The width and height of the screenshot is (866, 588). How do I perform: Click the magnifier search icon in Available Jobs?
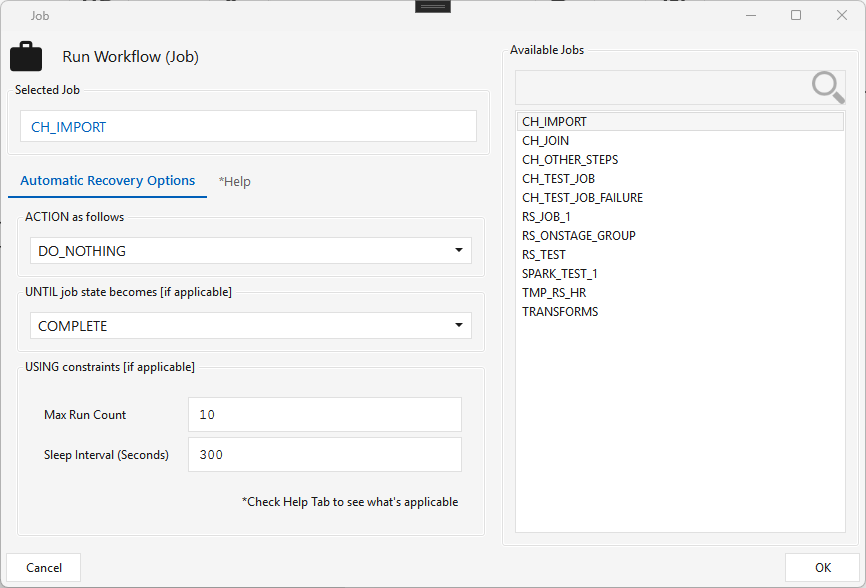click(828, 87)
